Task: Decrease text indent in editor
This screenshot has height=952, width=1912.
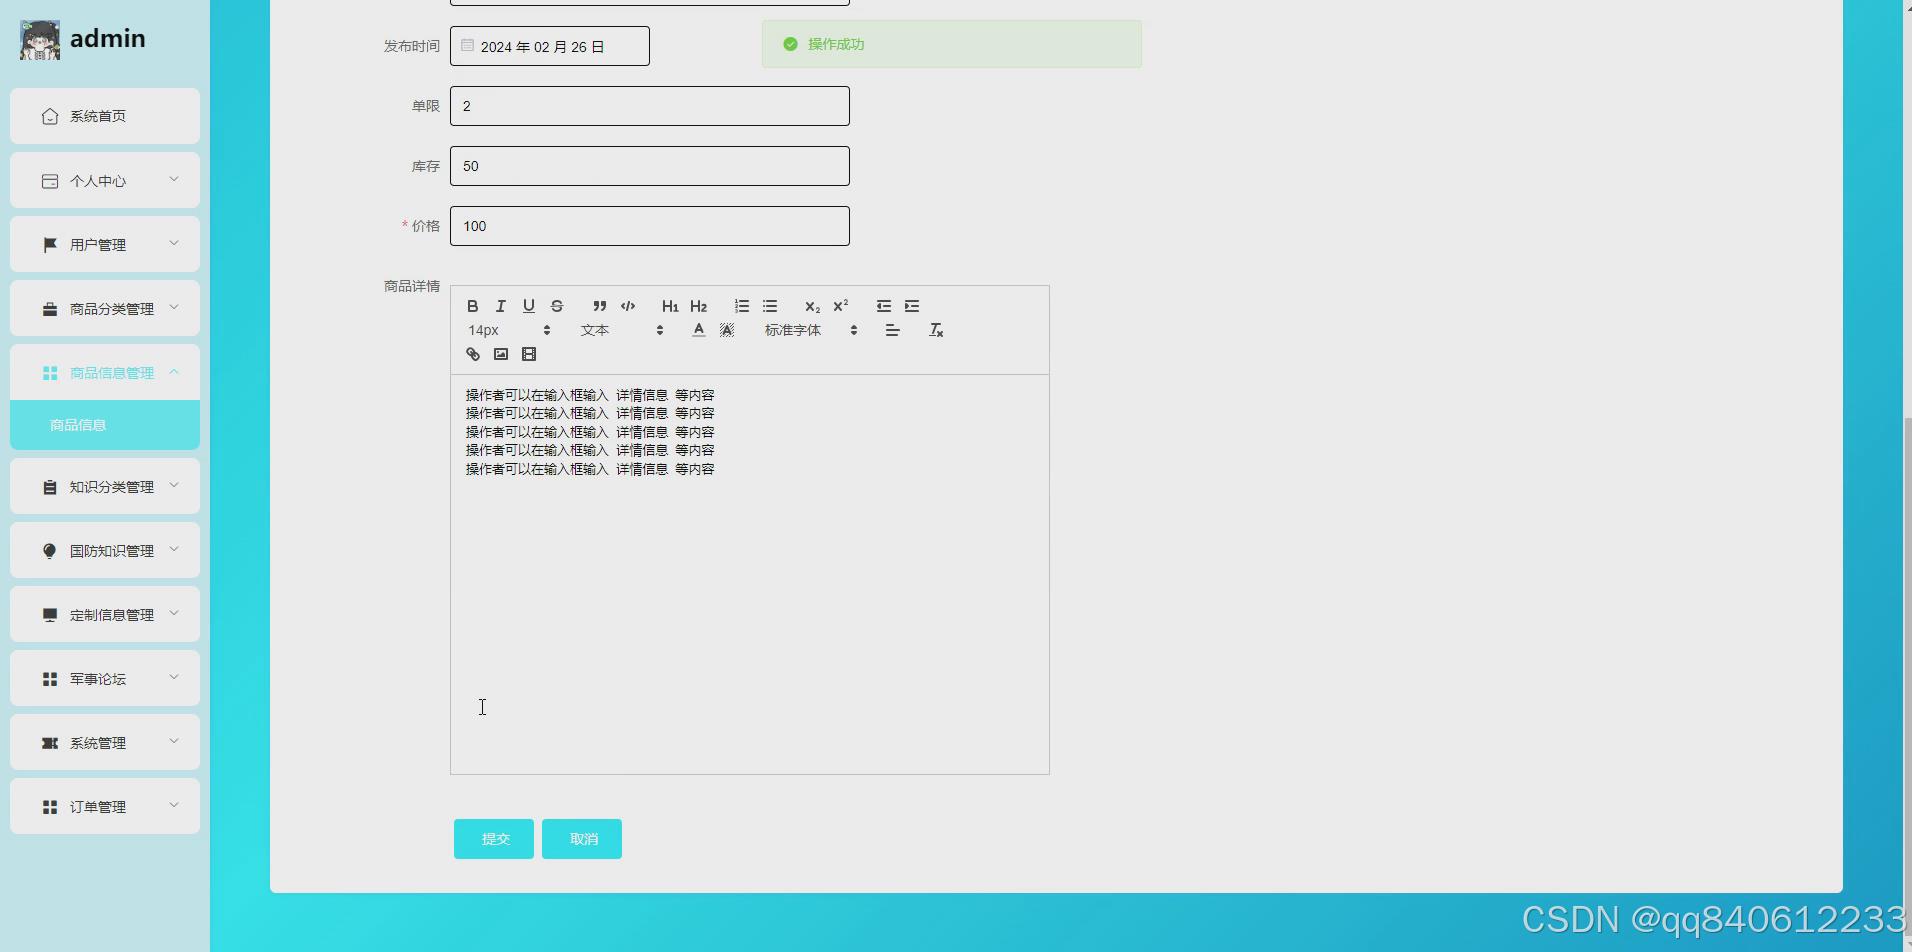Action: [x=884, y=306]
